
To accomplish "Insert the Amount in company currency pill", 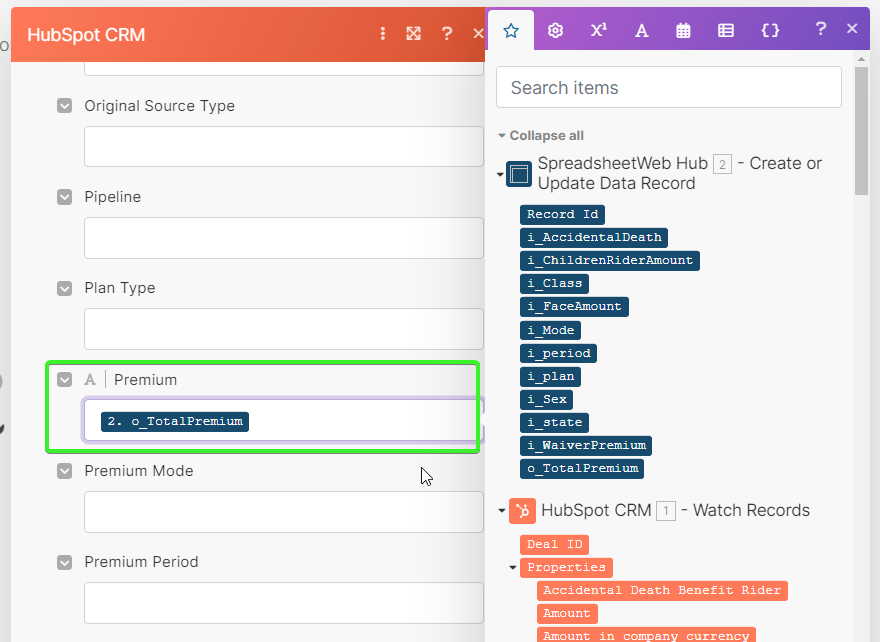I will pyautogui.click(x=646, y=635).
